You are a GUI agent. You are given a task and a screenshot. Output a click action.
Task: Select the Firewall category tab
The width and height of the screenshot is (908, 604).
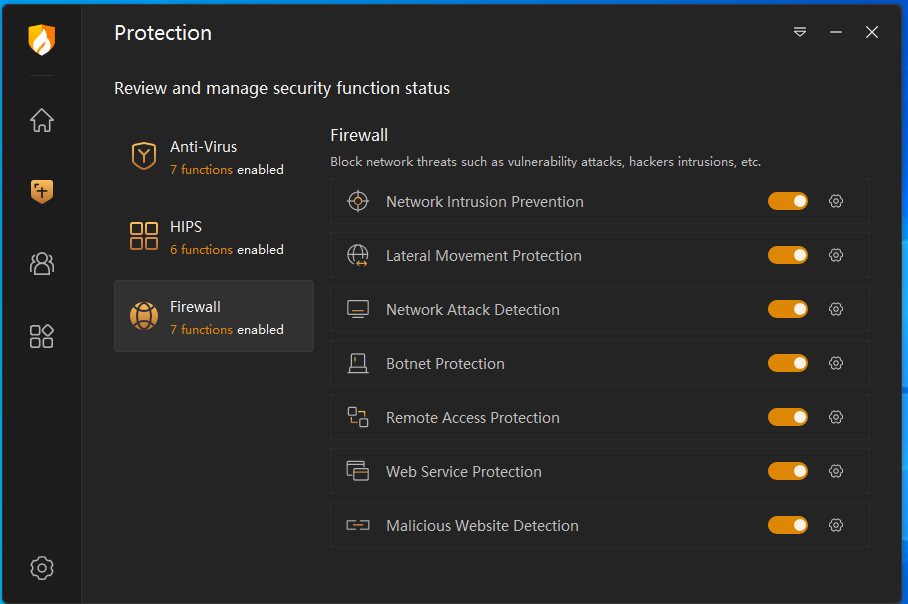pyautogui.click(x=214, y=316)
